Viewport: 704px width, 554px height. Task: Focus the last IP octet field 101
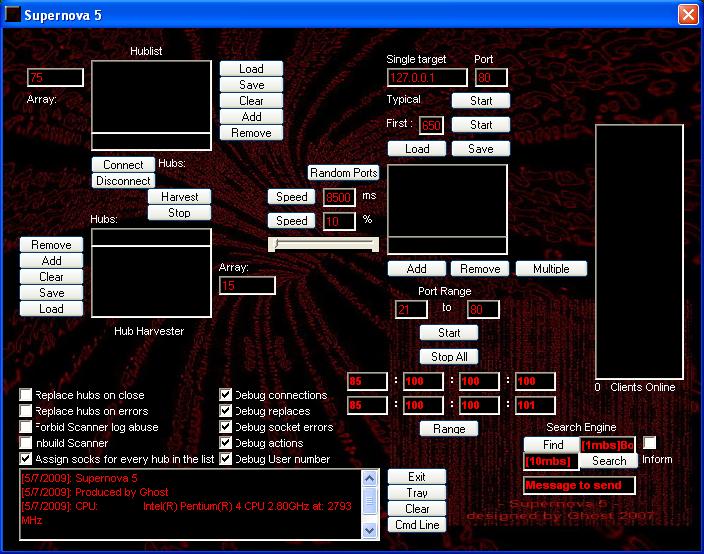click(x=535, y=405)
